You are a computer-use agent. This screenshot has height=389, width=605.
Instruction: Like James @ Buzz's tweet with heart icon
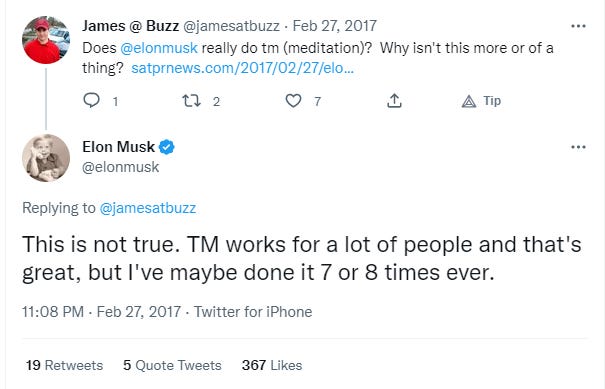click(x=293, y=101)
